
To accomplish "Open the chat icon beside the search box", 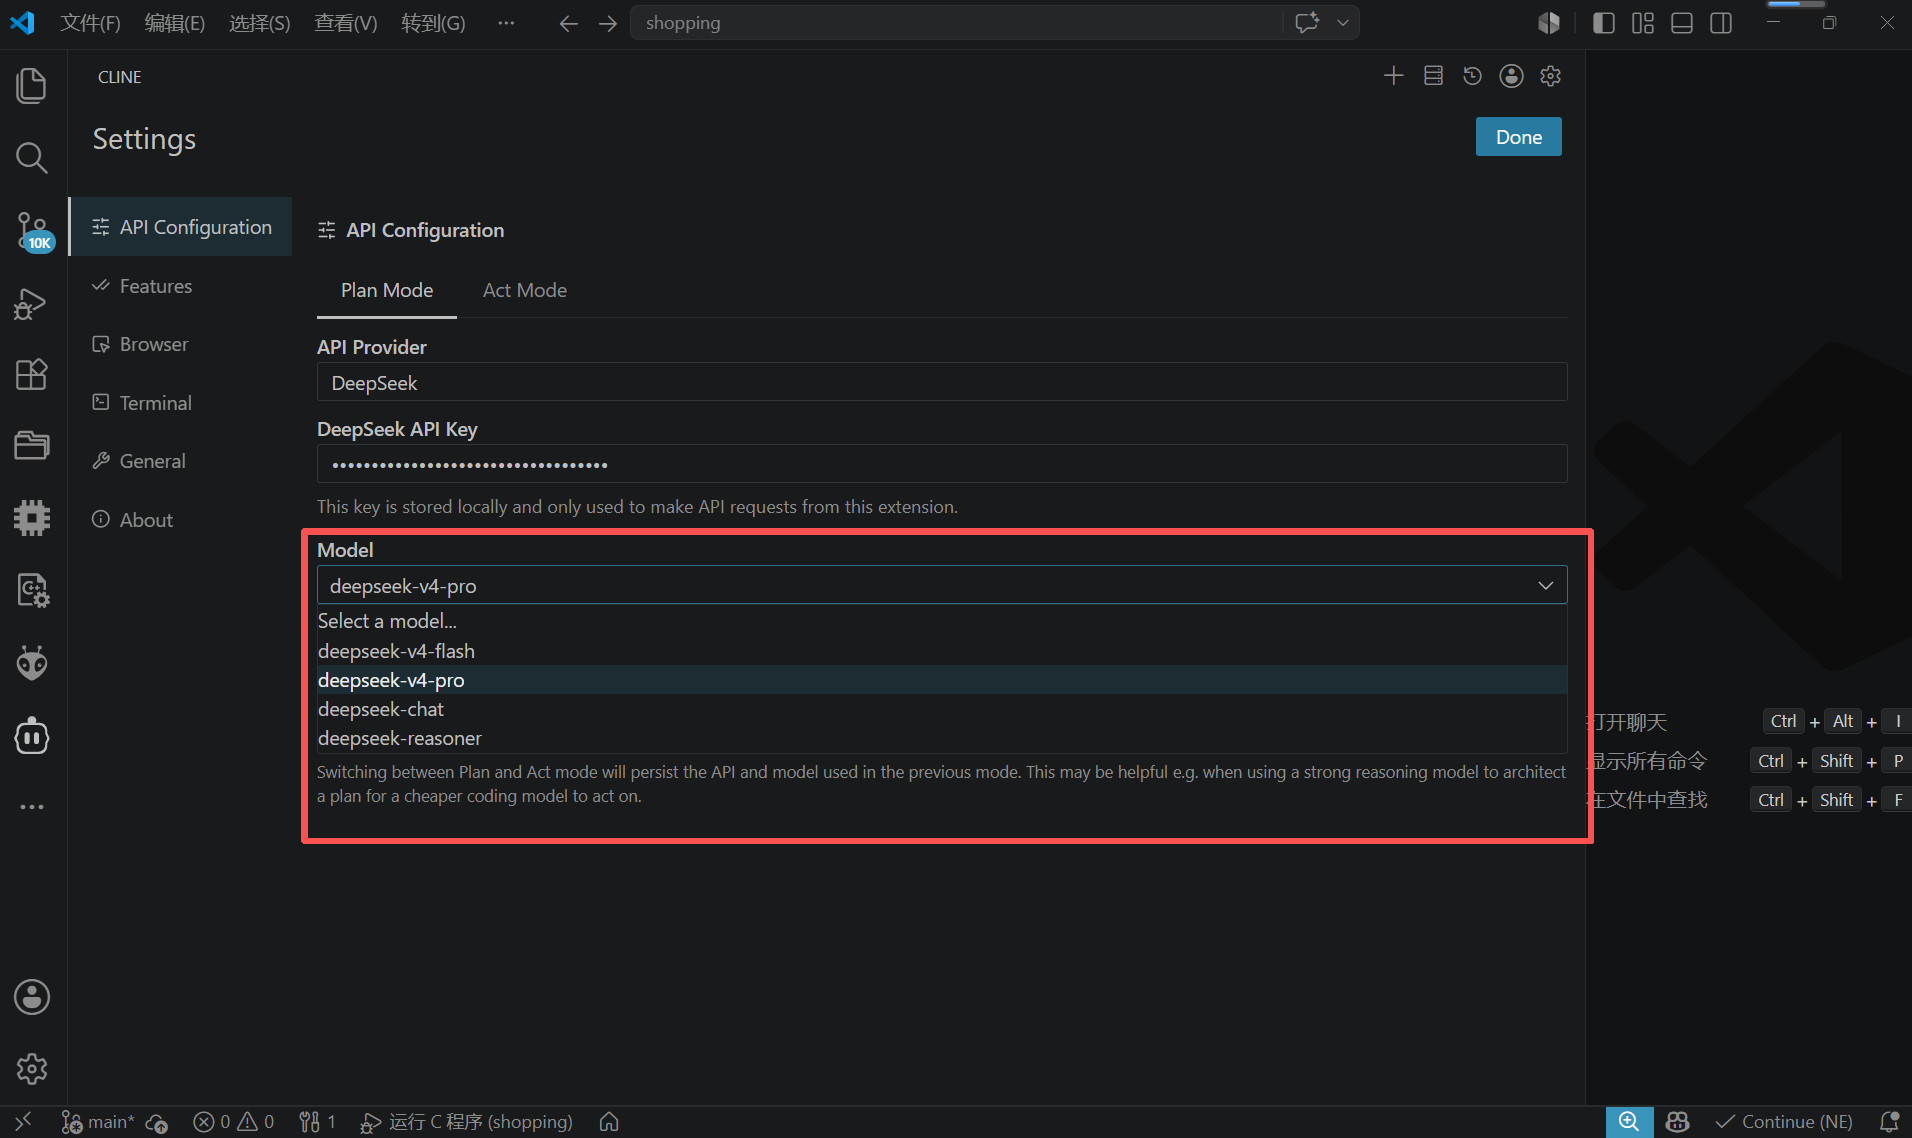I will click(1307, 23).
